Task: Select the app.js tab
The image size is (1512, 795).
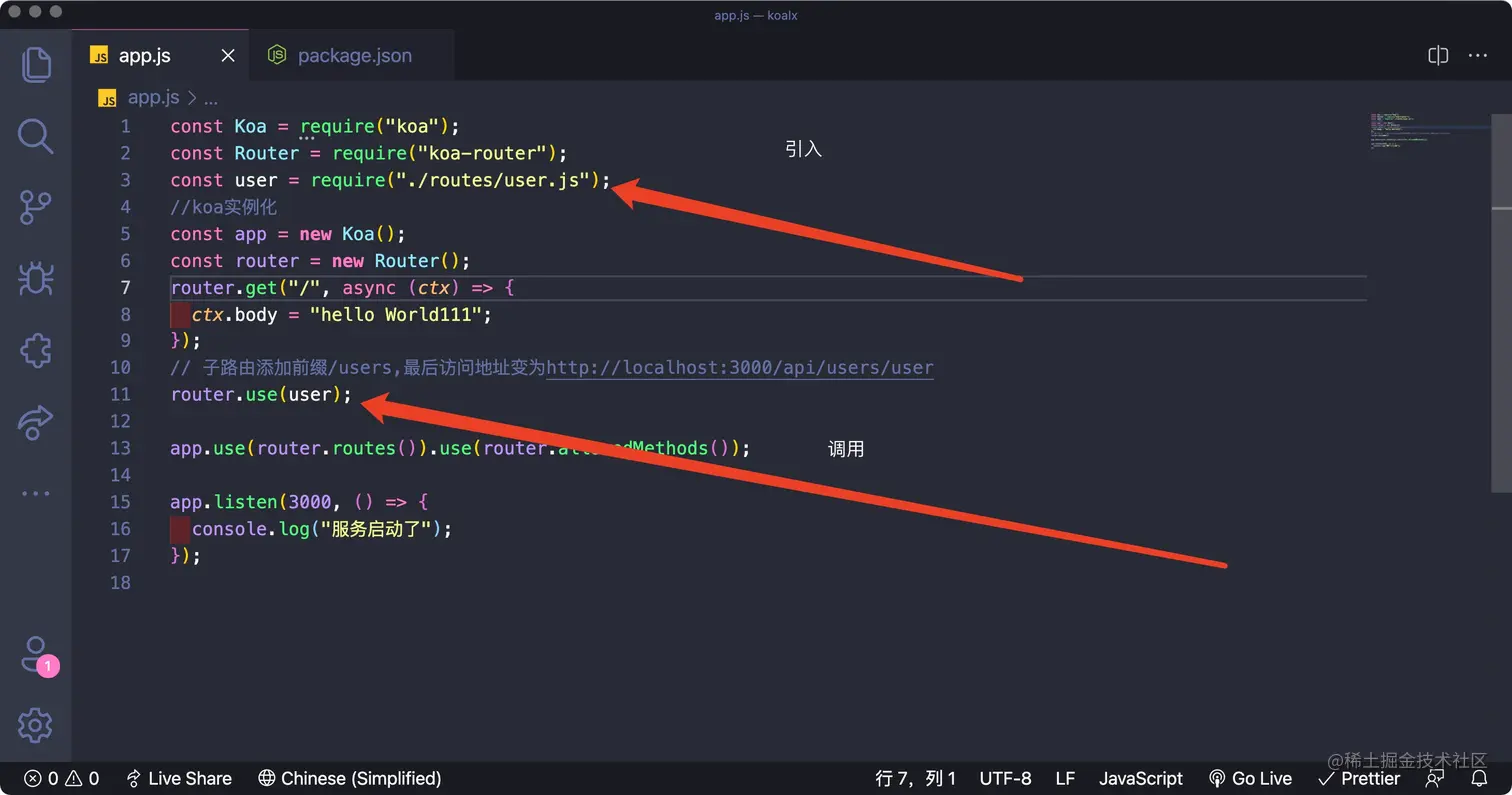Action: tap(144, 56)
